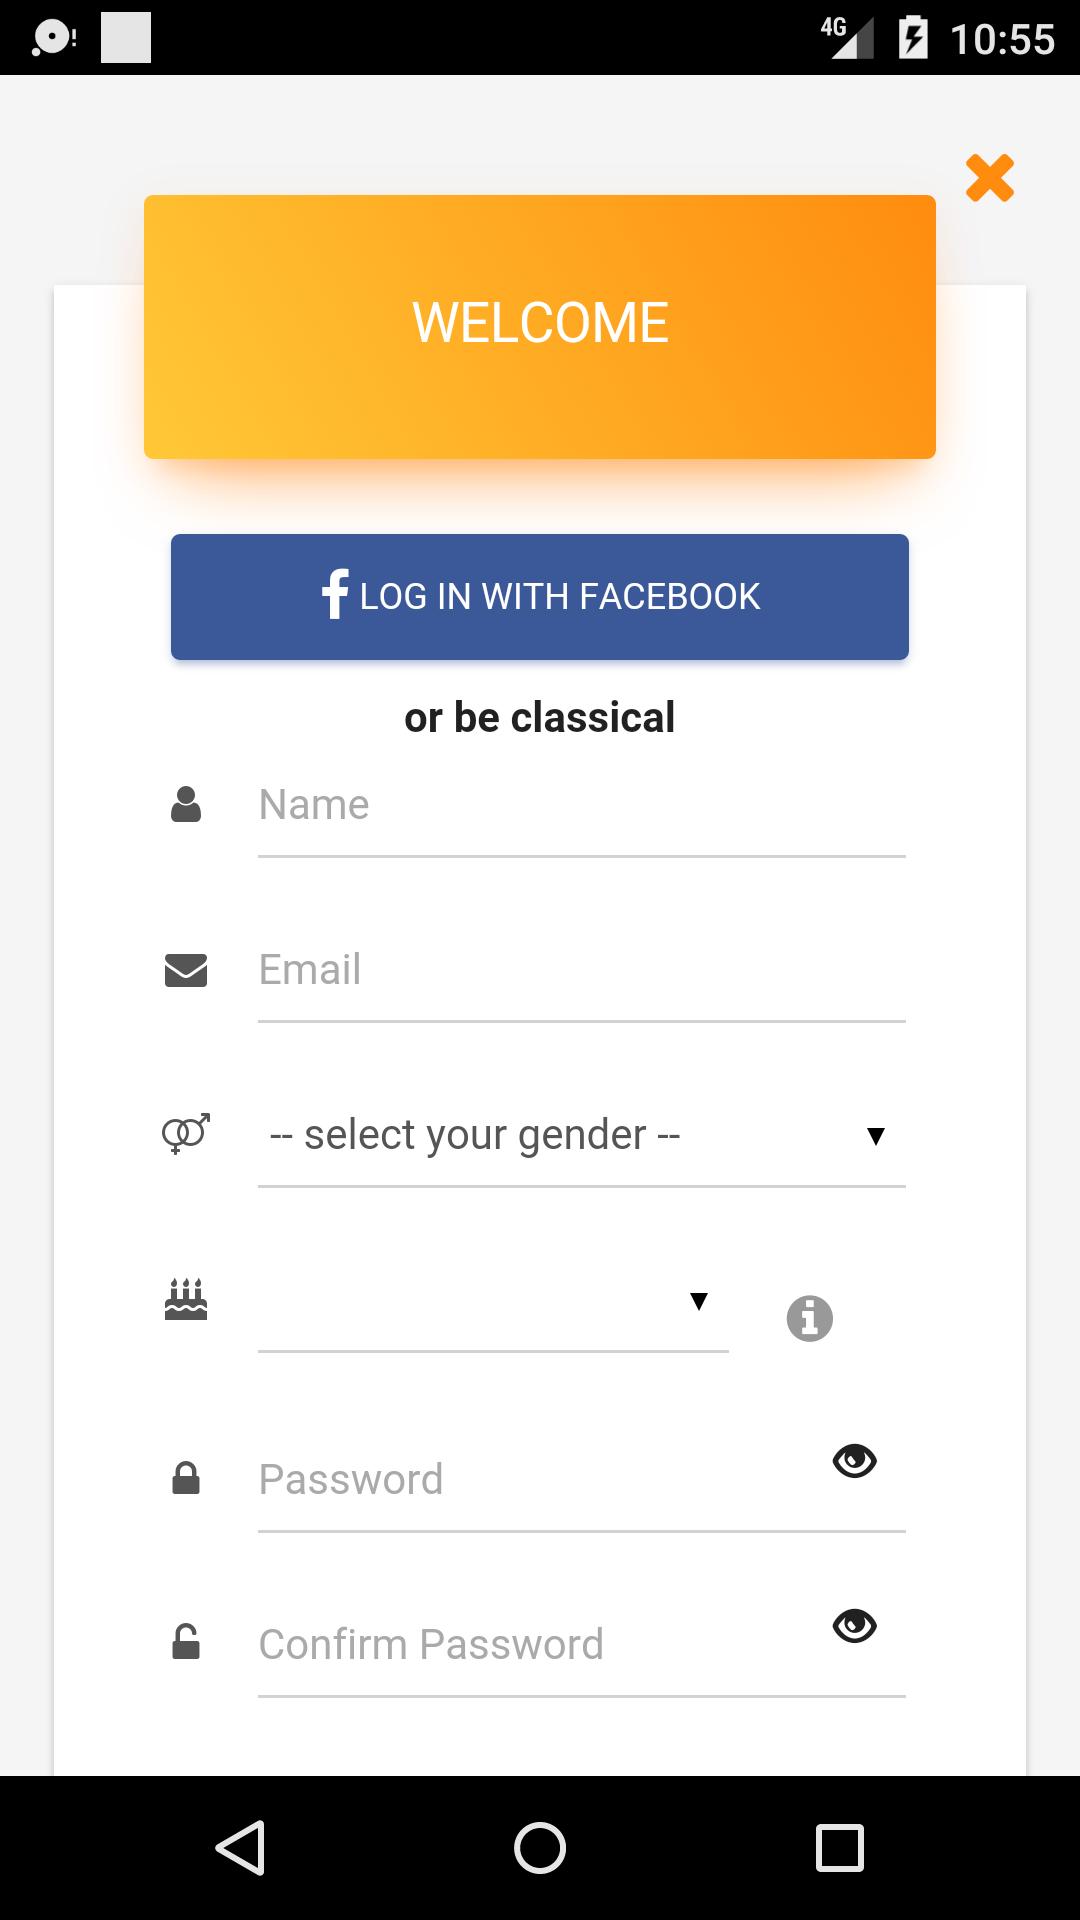Show Password field text with eye icon

[x=854, y=1461]
